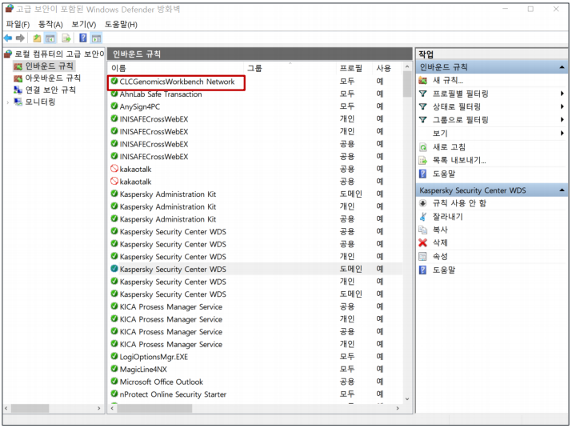This screenshot has width=572, height=429.
Task: Select the AhnLab Safe Transaction rule
Action: (161, 94)
